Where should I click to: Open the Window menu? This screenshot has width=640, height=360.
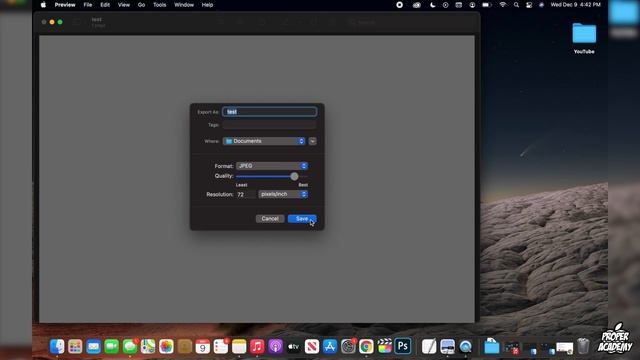pos(184,5)
